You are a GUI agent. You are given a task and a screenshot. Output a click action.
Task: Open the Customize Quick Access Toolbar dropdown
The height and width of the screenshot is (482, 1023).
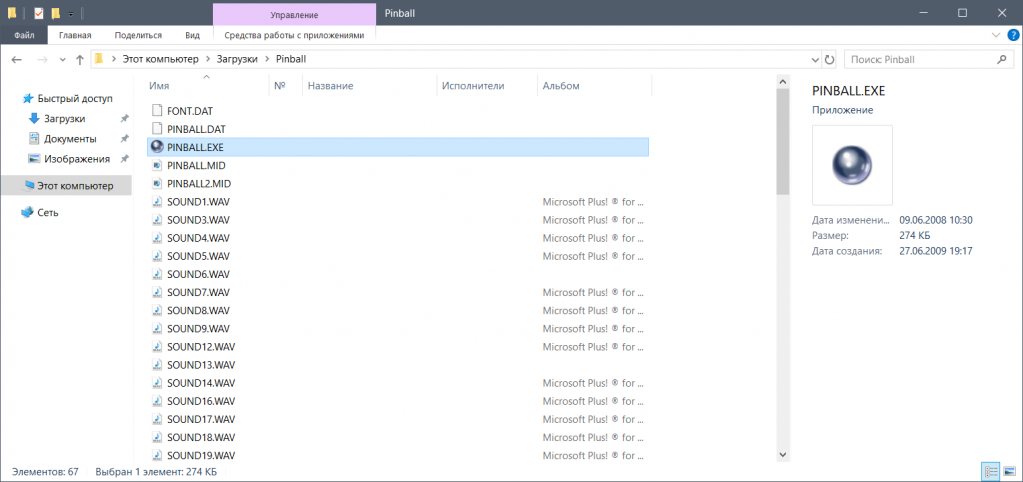(71, 13)
